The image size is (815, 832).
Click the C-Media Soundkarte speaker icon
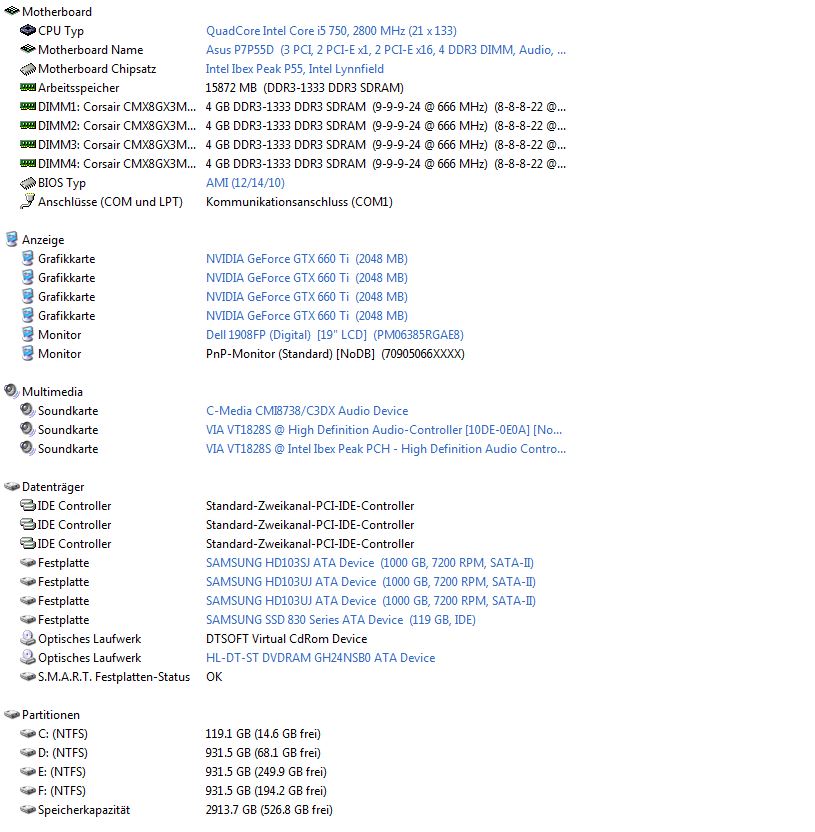[x=28, y=410]
